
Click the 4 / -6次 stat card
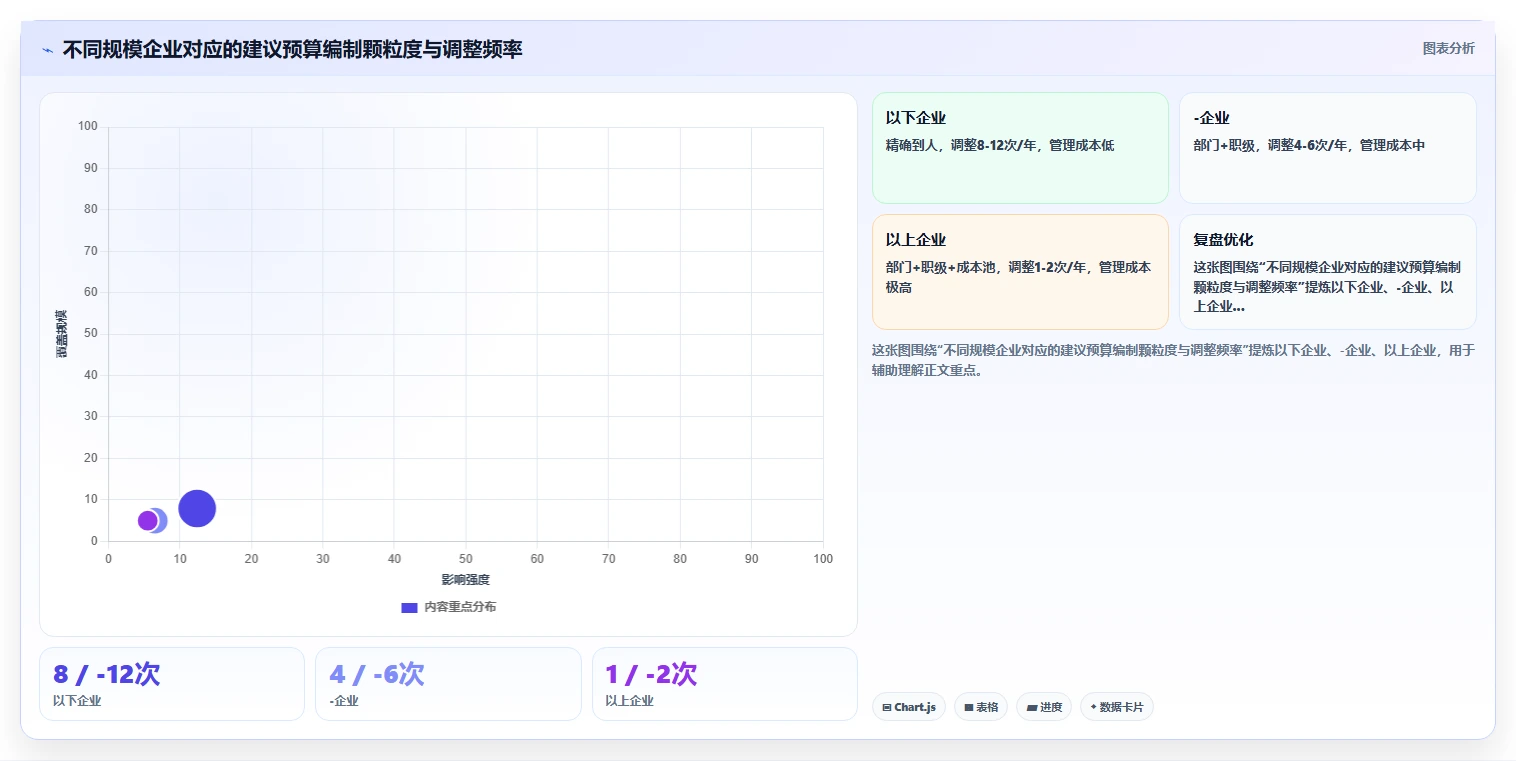448,684
